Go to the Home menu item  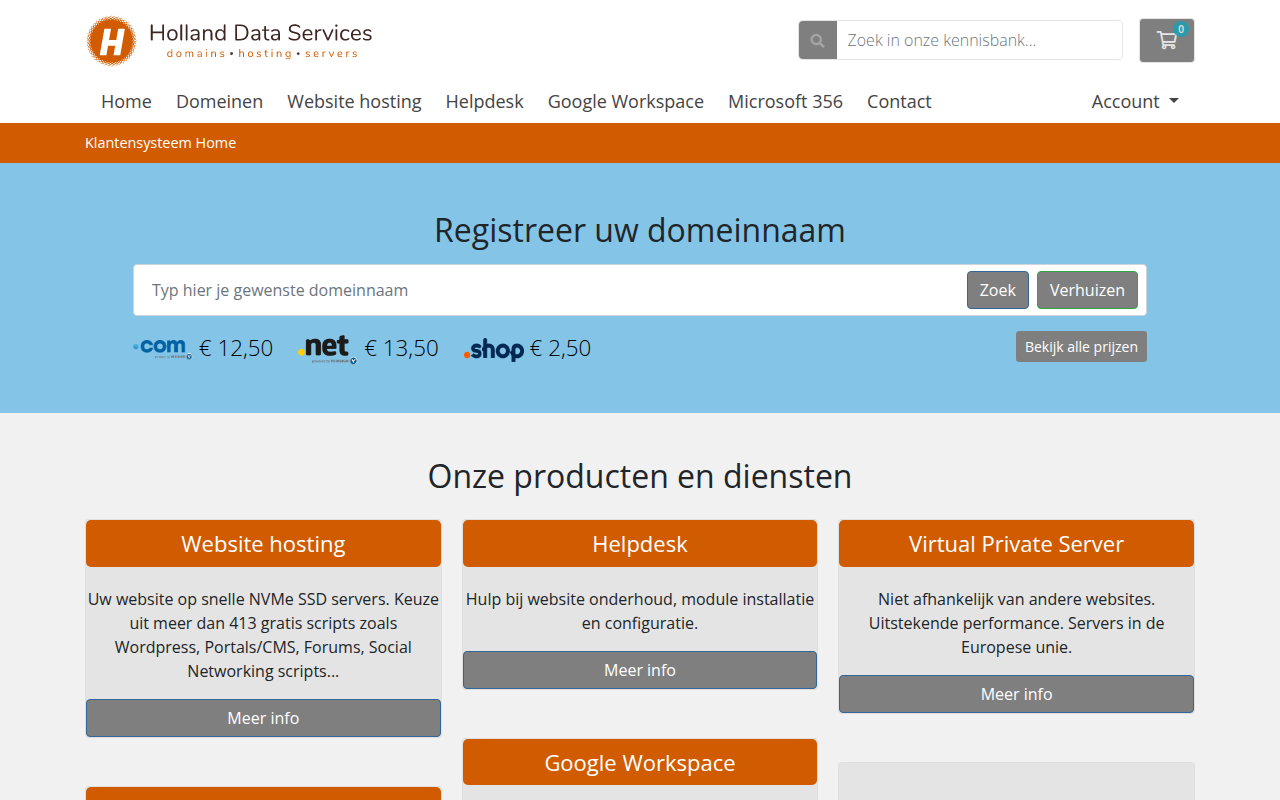[126, 101]
